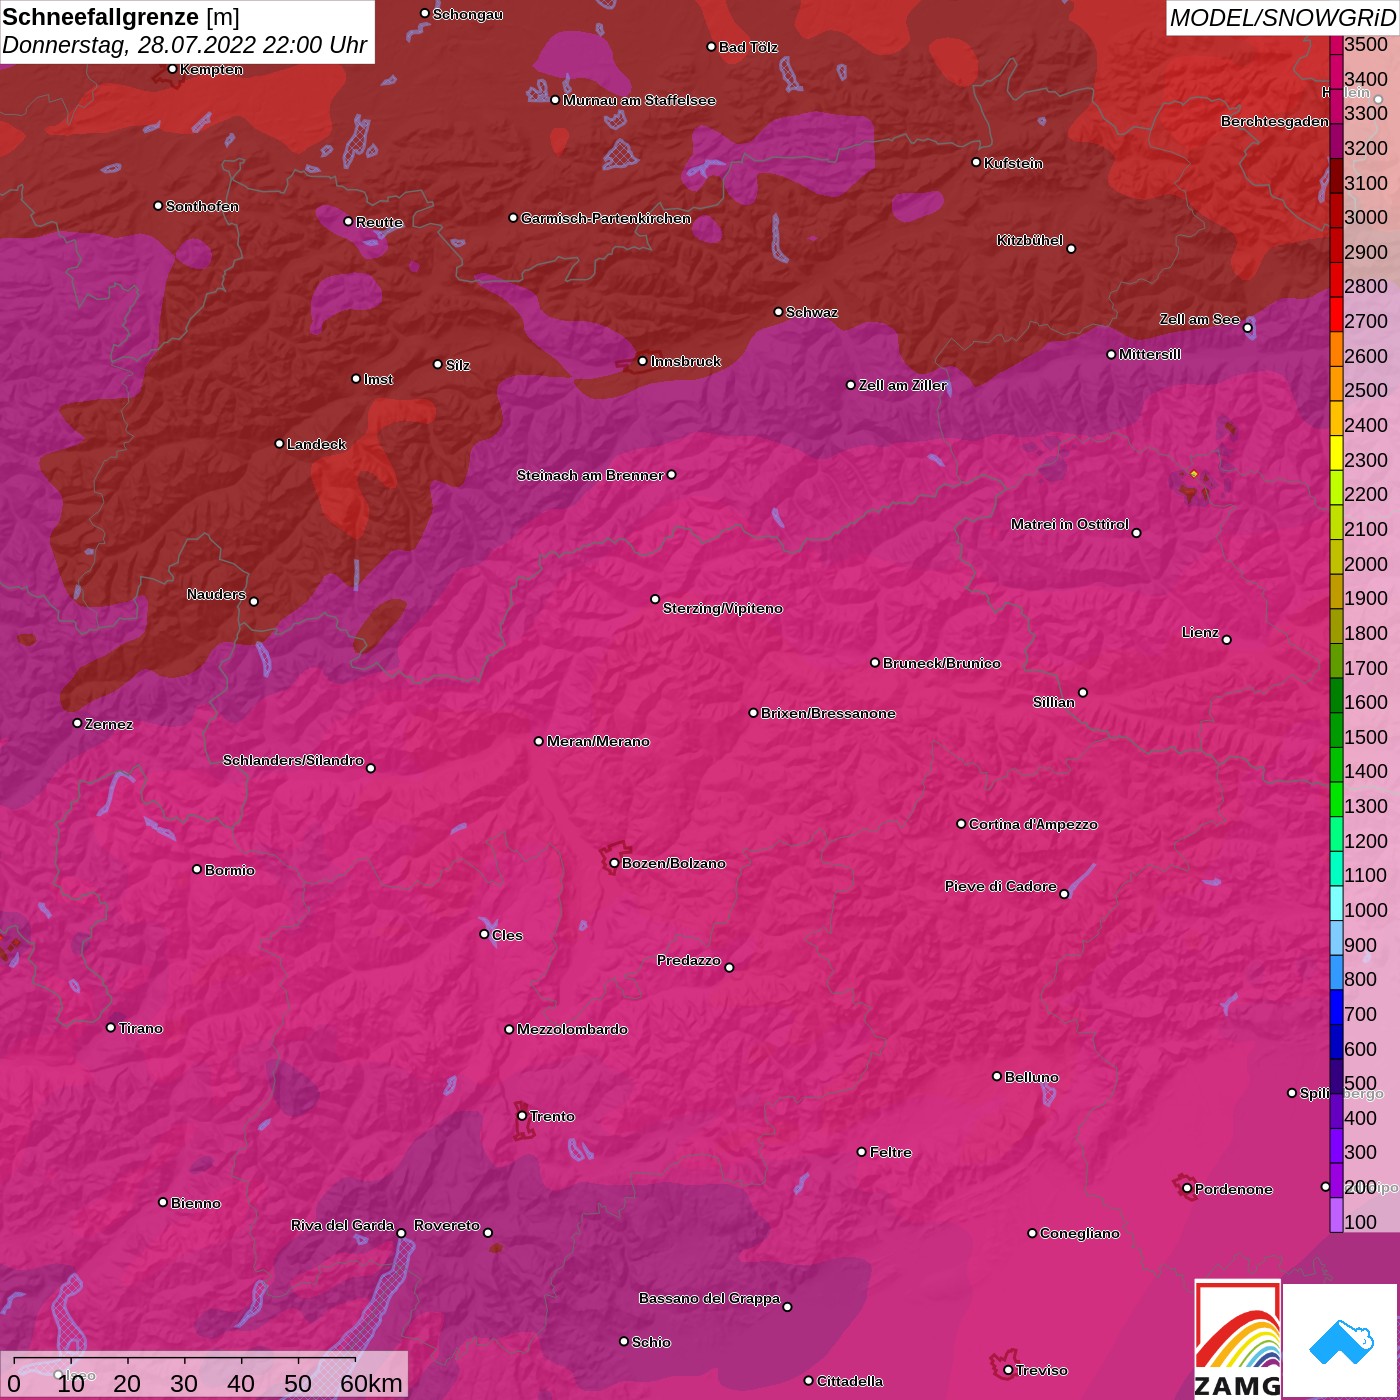Click the 60km scale bar label
Screen dimensions: 1400x1400
[x=371, y=1383]
